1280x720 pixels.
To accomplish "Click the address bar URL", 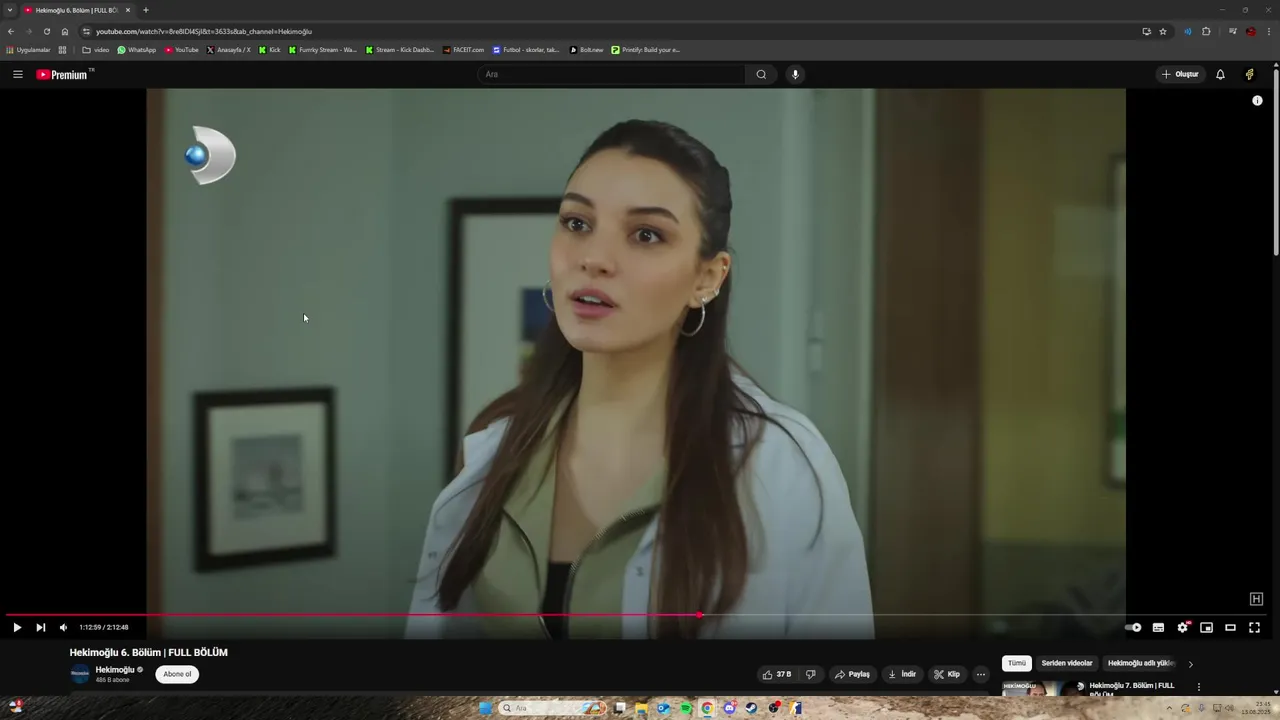I will click(204, 31).
